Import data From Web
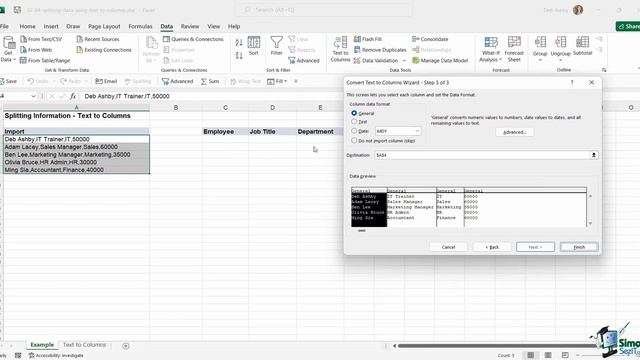 36,50
